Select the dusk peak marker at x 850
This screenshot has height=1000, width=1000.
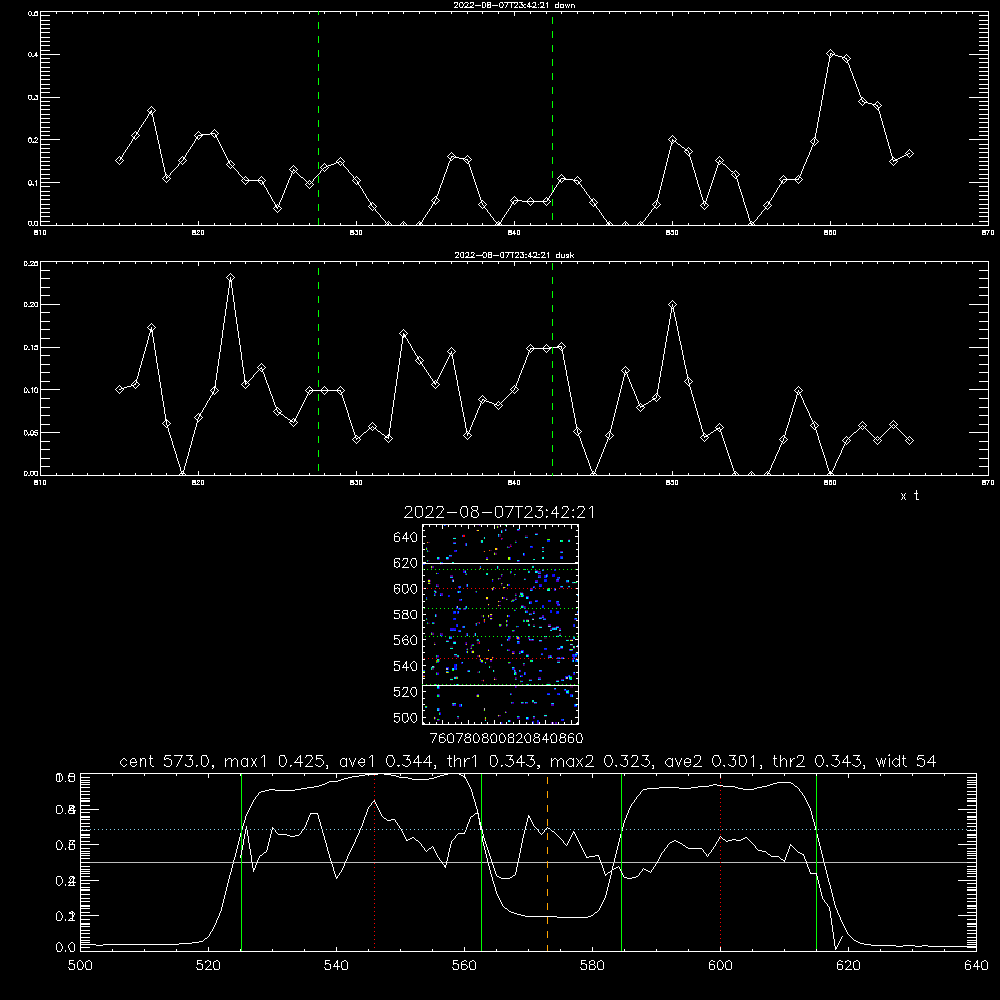tap(672, 305)
